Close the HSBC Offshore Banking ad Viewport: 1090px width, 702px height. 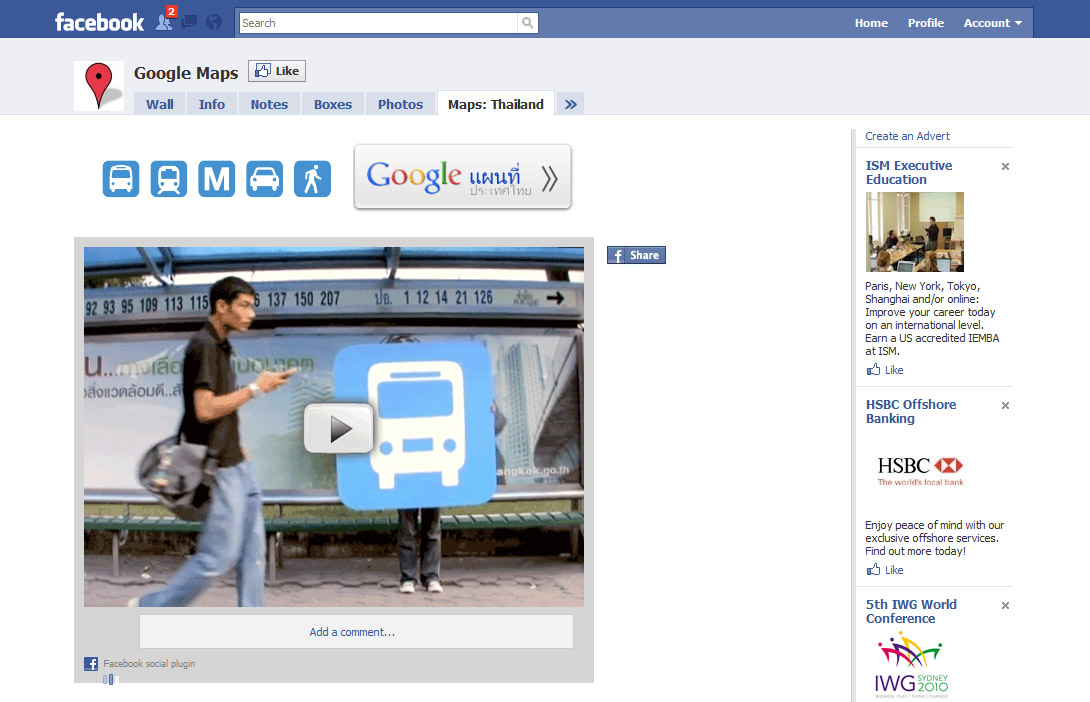[1005, 406]
